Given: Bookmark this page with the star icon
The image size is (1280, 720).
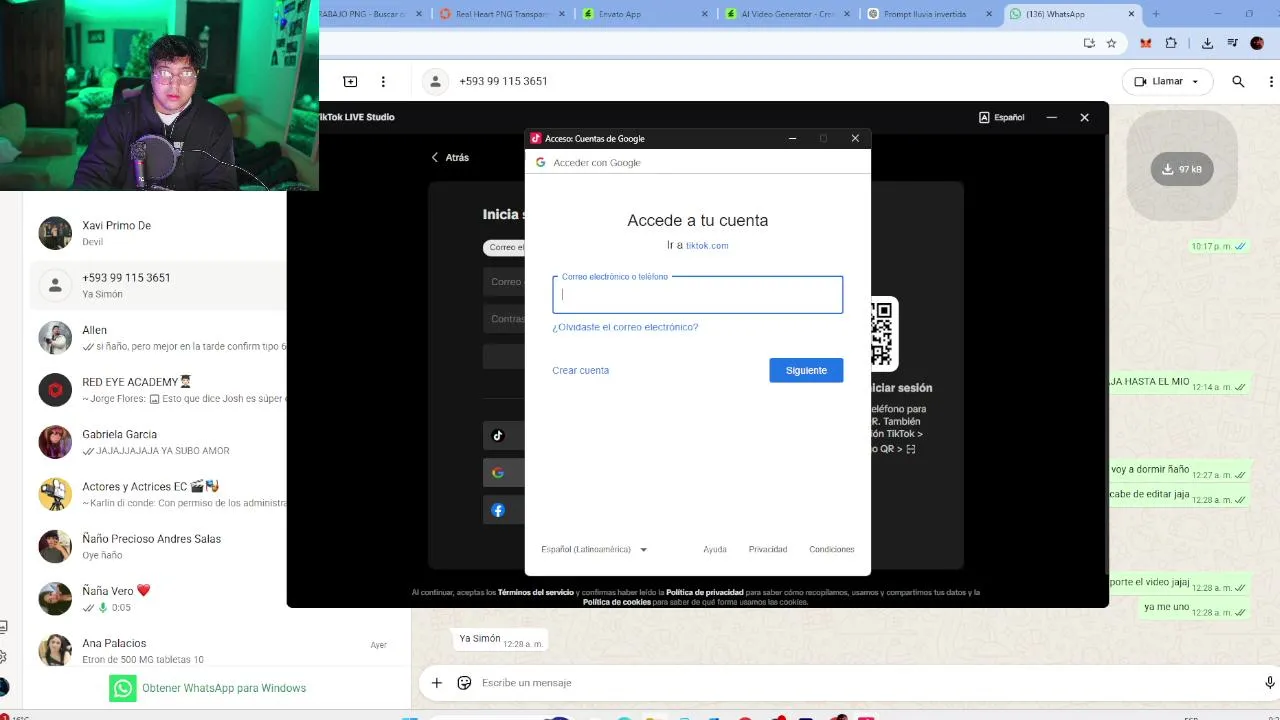Looking at the screenshot, I should coord(1111,43).
